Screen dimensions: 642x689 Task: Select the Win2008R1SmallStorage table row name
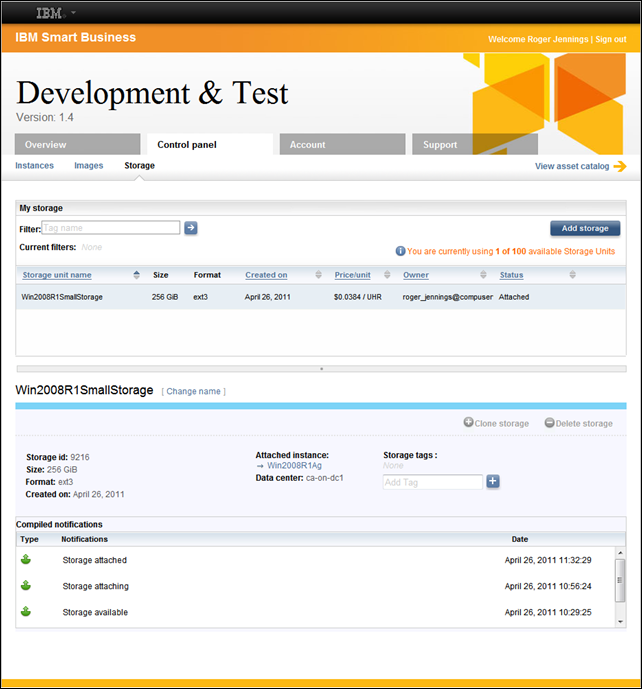[62, 297]
